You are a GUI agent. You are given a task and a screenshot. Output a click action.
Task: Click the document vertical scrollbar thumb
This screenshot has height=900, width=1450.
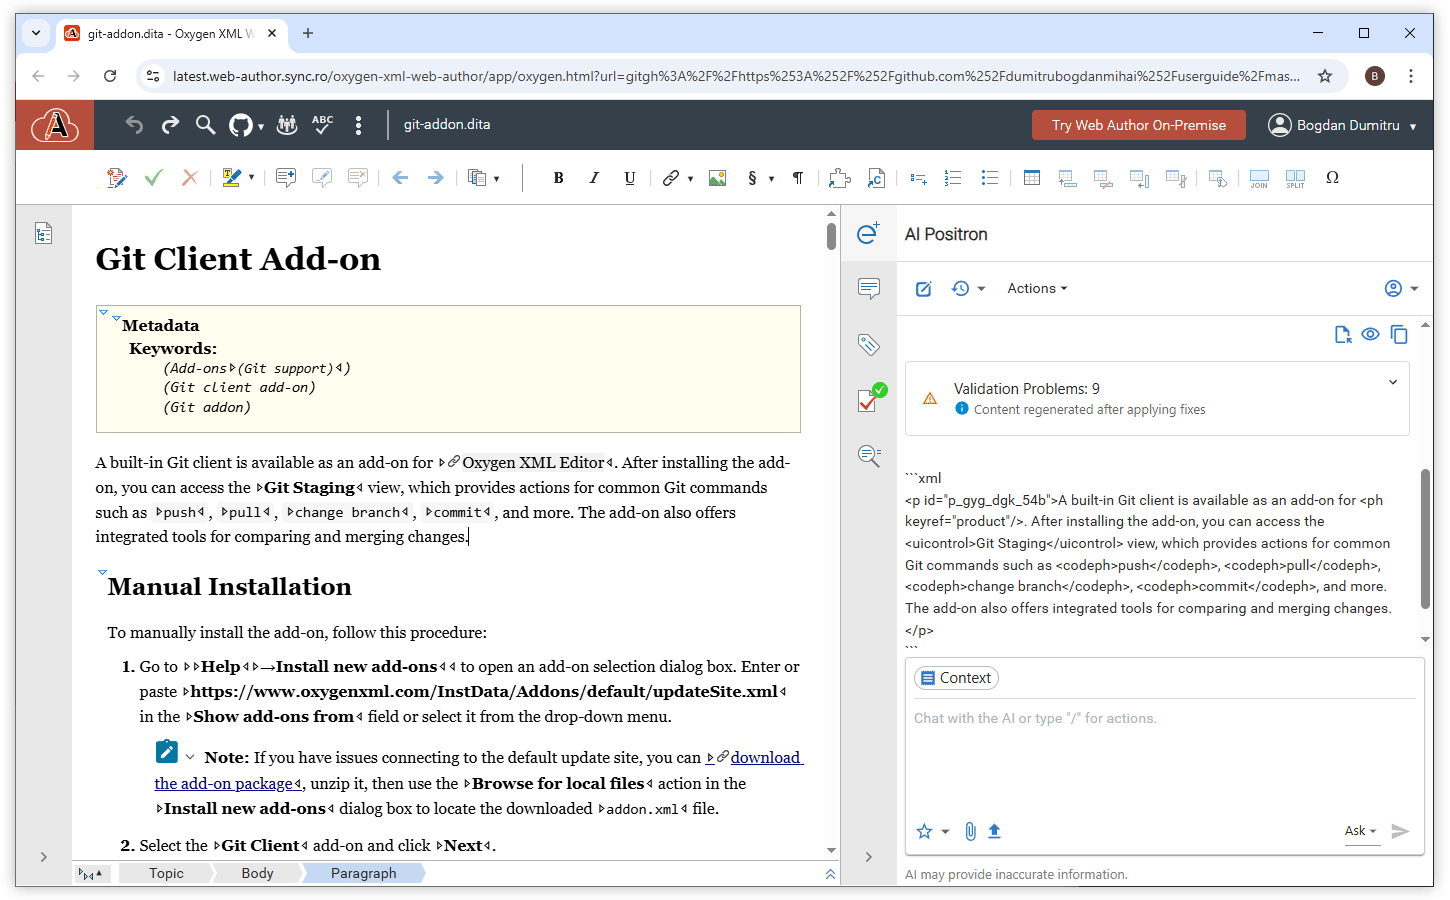point(831,236)
